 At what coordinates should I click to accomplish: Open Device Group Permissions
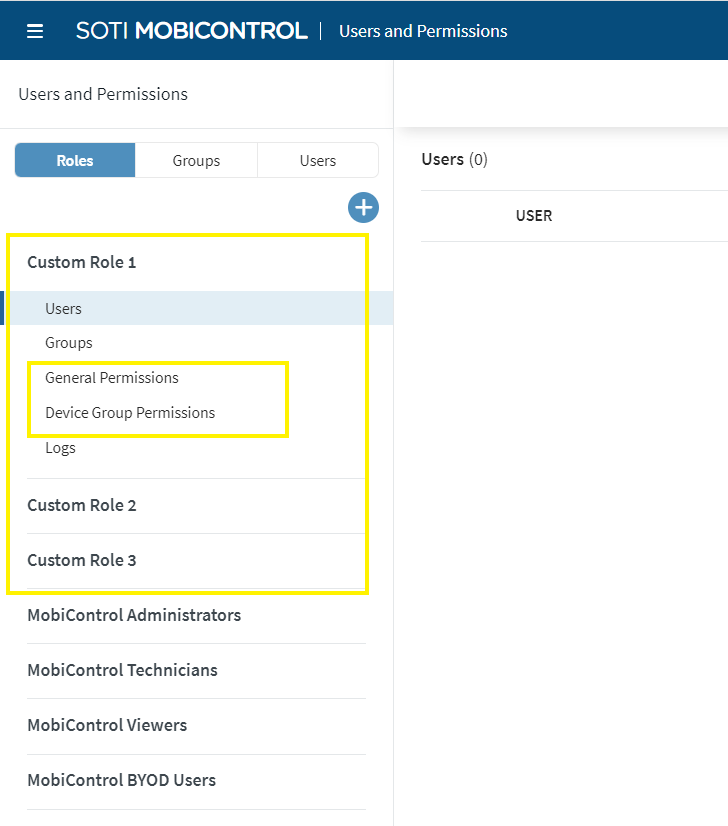point(130,413)
